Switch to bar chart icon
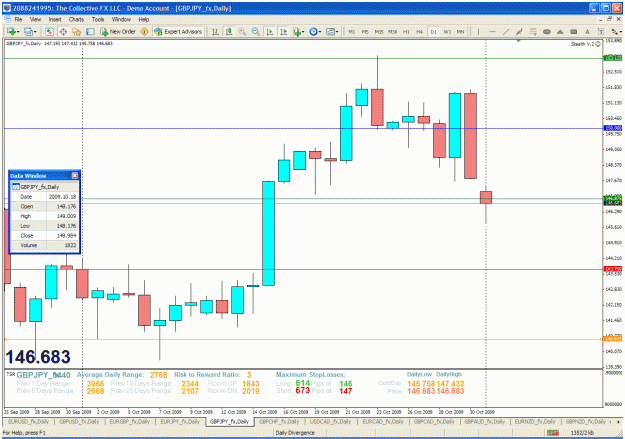The width and height of the screenshot is (625, 439). click(x=215, y=31)
